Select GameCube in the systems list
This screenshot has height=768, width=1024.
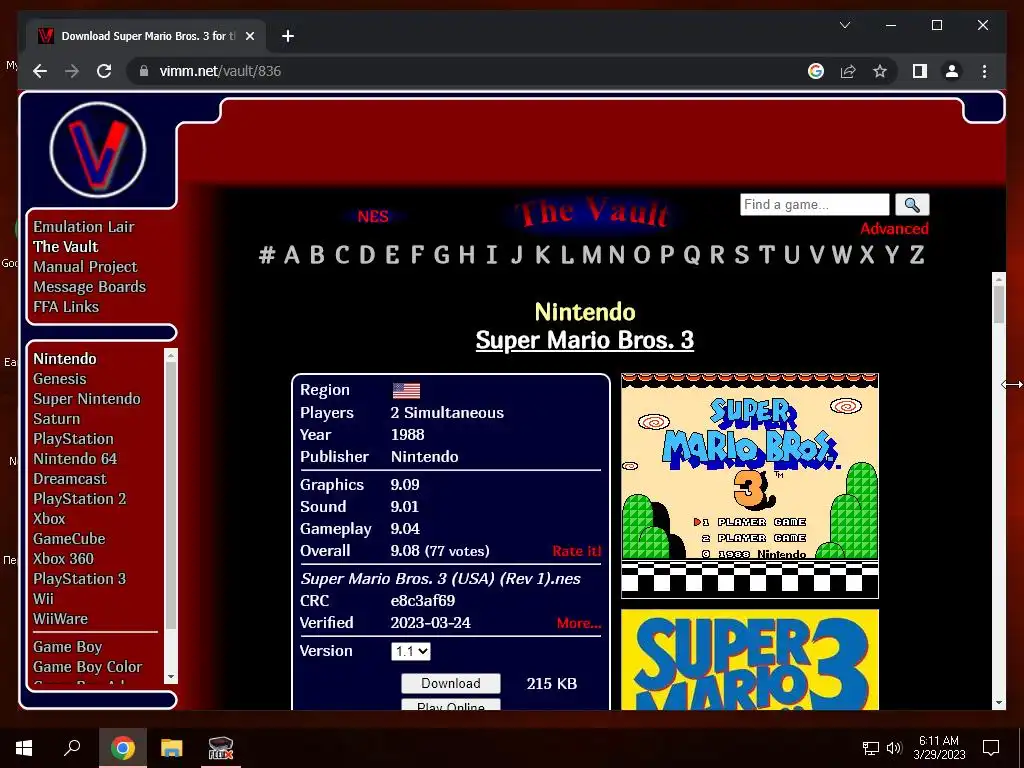[x=69, y=539]
